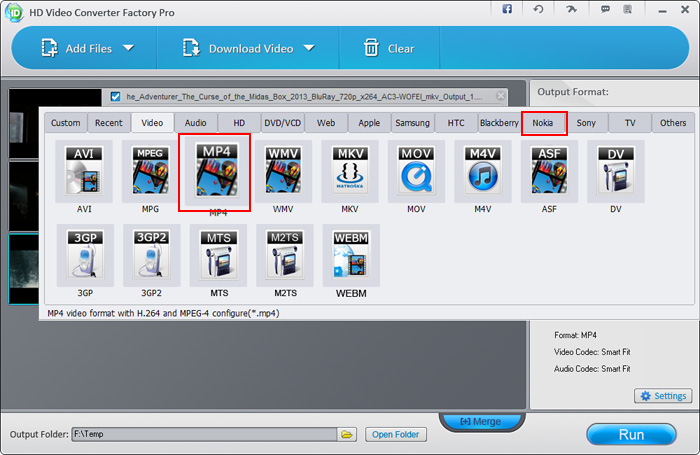Image resolution: width=700 pixels, height=455 pixels.
Task: Click the video file name text
Action: [304, 96]
